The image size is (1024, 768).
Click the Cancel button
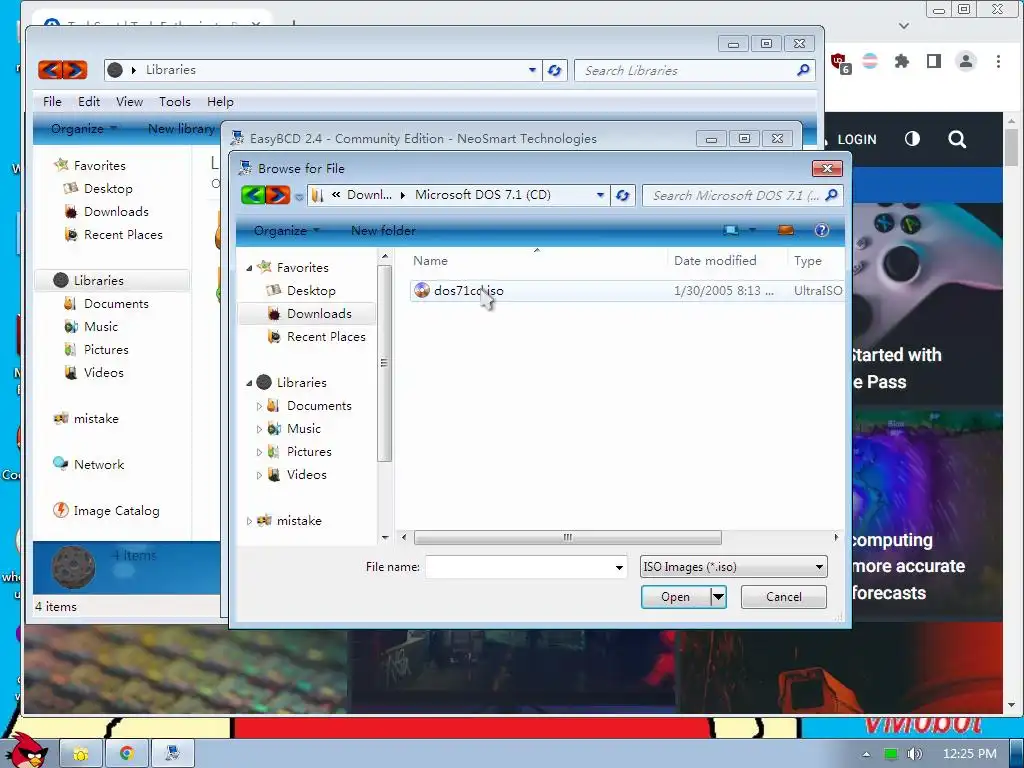pos(784,597)
